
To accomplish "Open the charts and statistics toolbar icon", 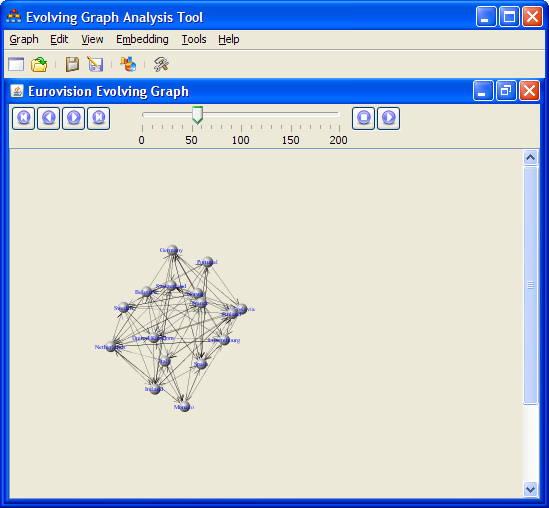I will pyautogui.click(x=128, y=64).
